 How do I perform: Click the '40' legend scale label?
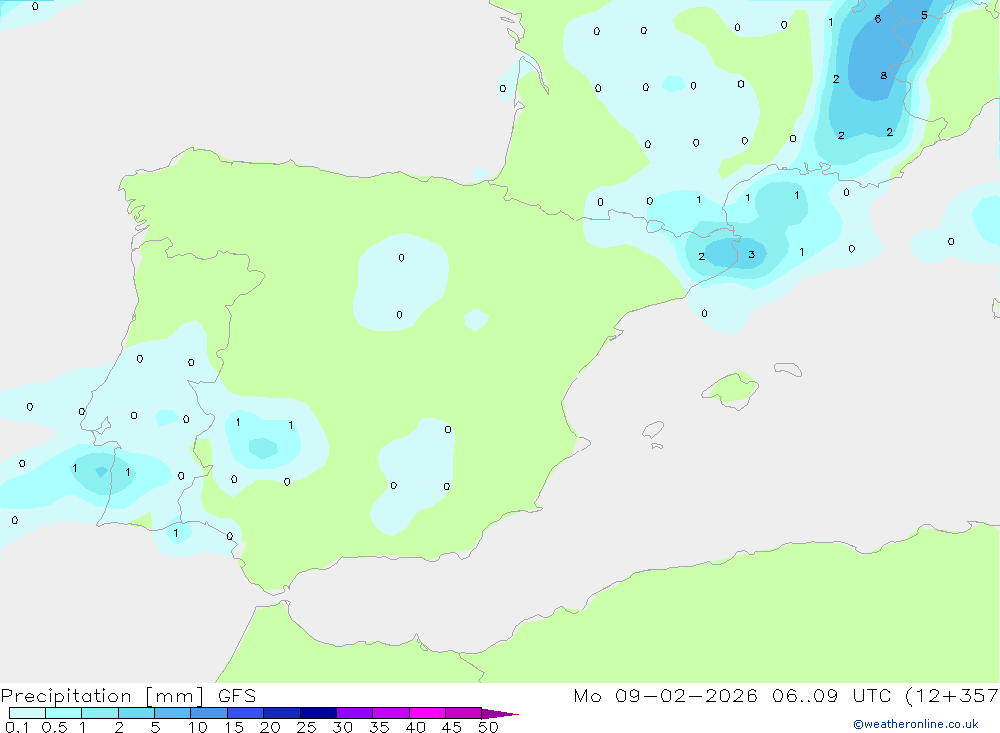[415, 727]
